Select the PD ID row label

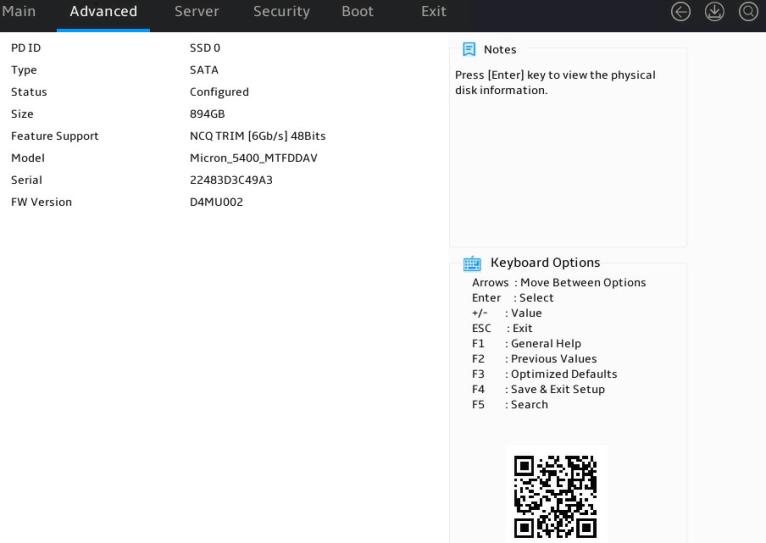pos(26,48)
